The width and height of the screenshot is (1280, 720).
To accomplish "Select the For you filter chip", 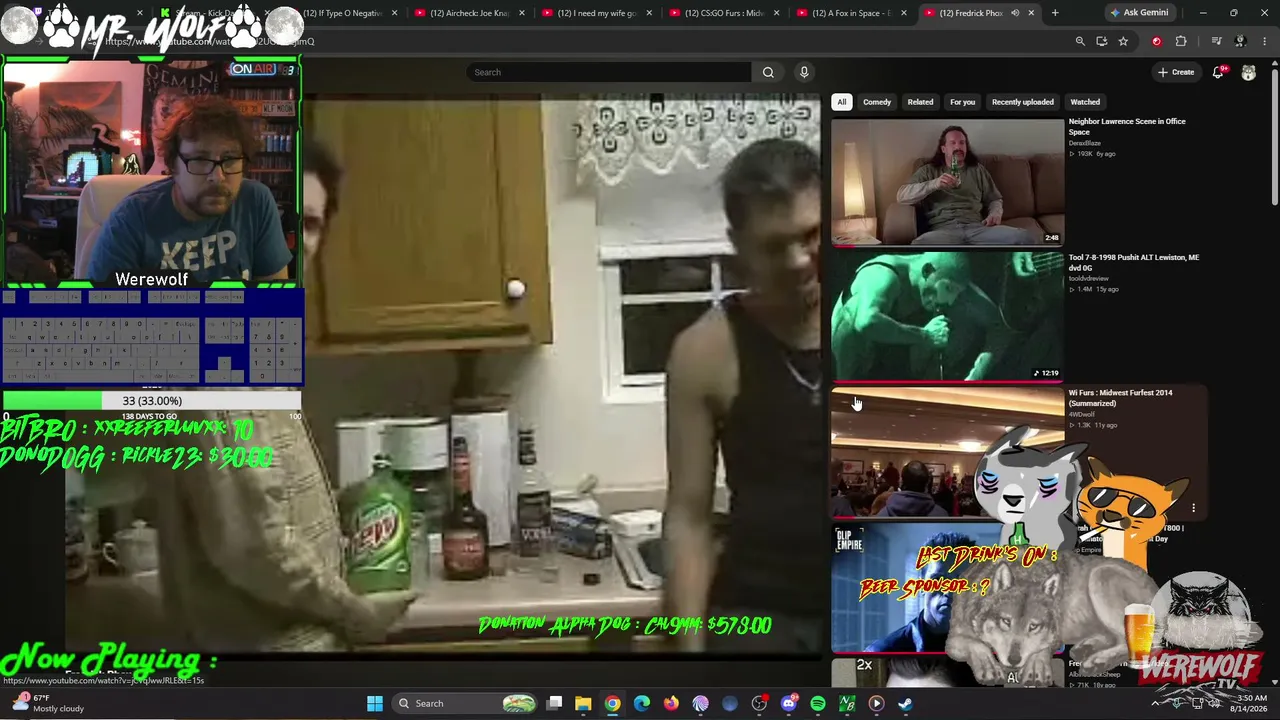I will 962,102.
